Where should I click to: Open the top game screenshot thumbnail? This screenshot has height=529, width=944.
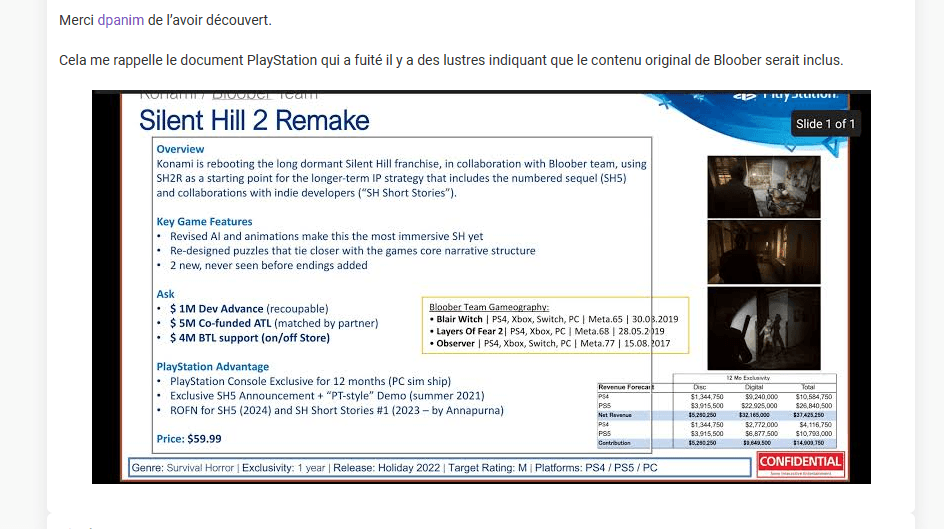(x=763, y=186)
